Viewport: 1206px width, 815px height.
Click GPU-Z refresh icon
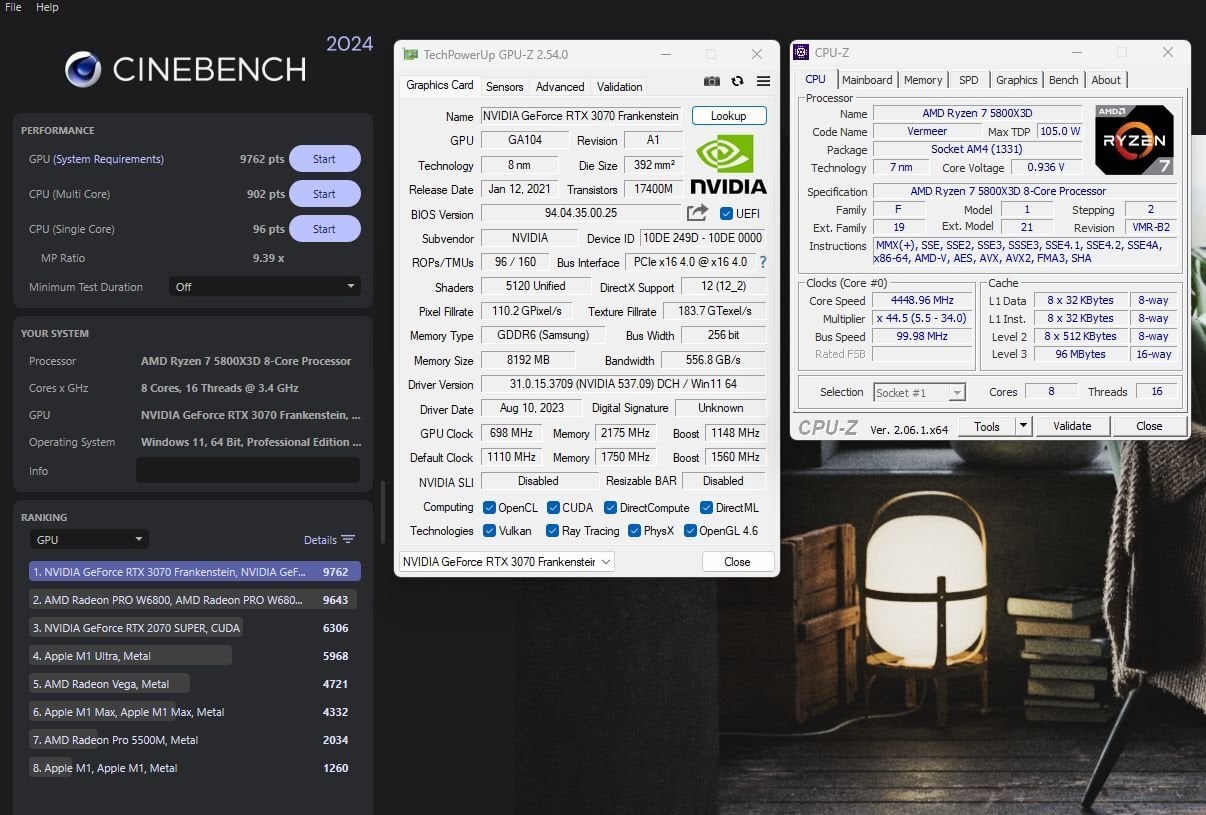[737, 81]
